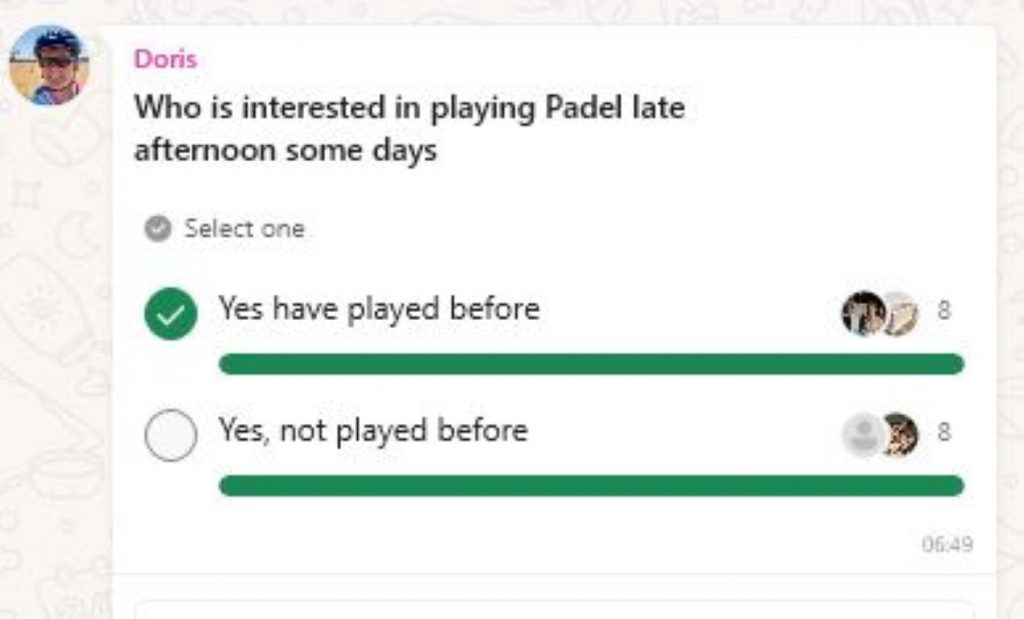Click the Select one label
1024x619 pixels.
(x=244, y=229)
